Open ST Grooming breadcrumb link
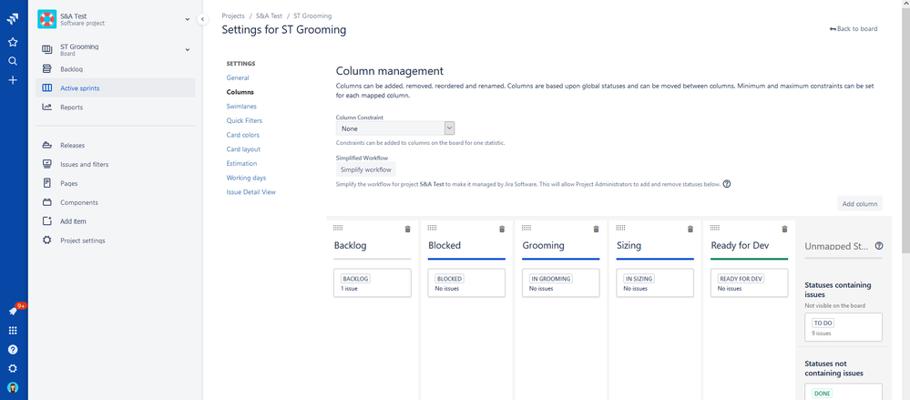 coord(313,16)
